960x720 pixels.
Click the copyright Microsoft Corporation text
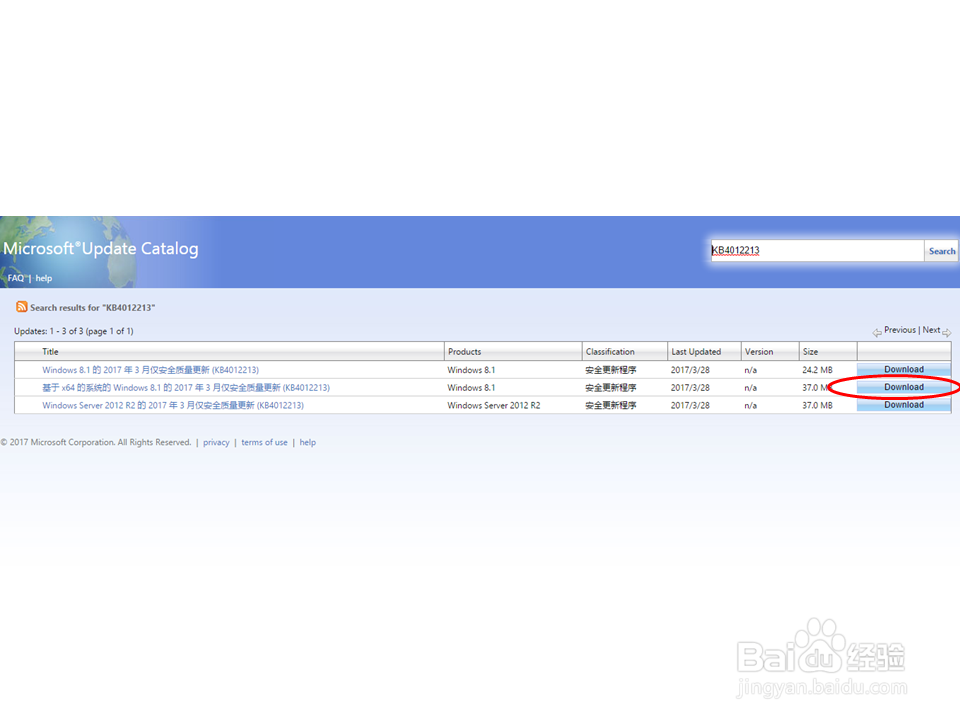tap(96, 442)
